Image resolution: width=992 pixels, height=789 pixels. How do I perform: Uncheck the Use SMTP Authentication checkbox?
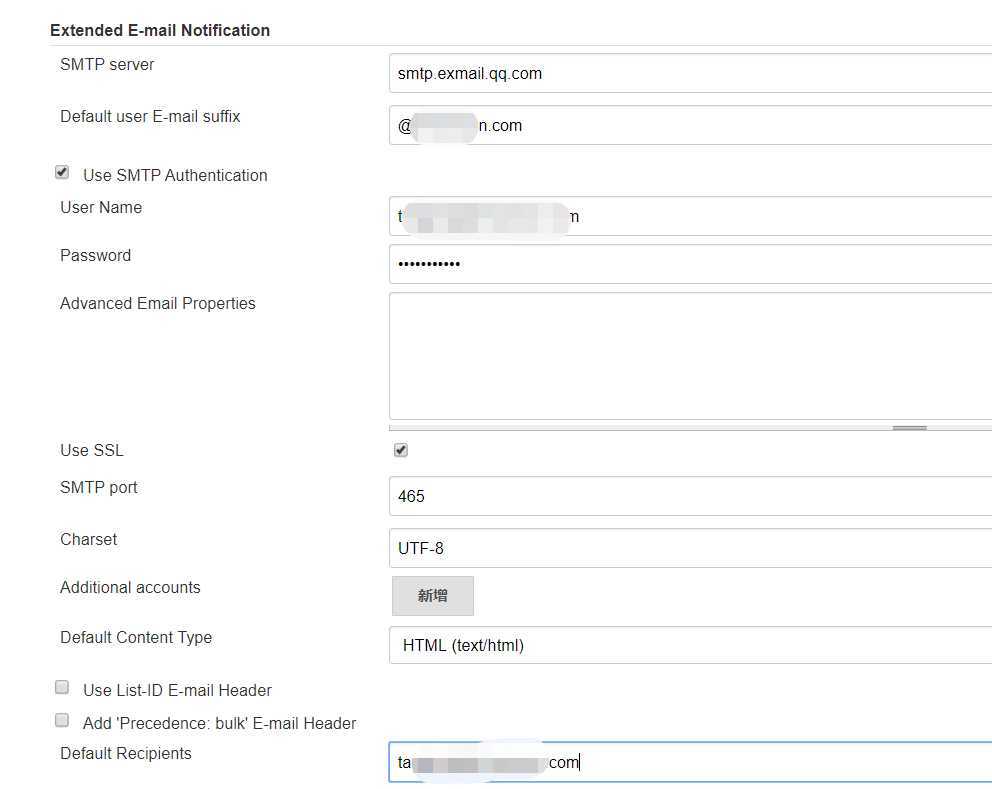[62, 173]
